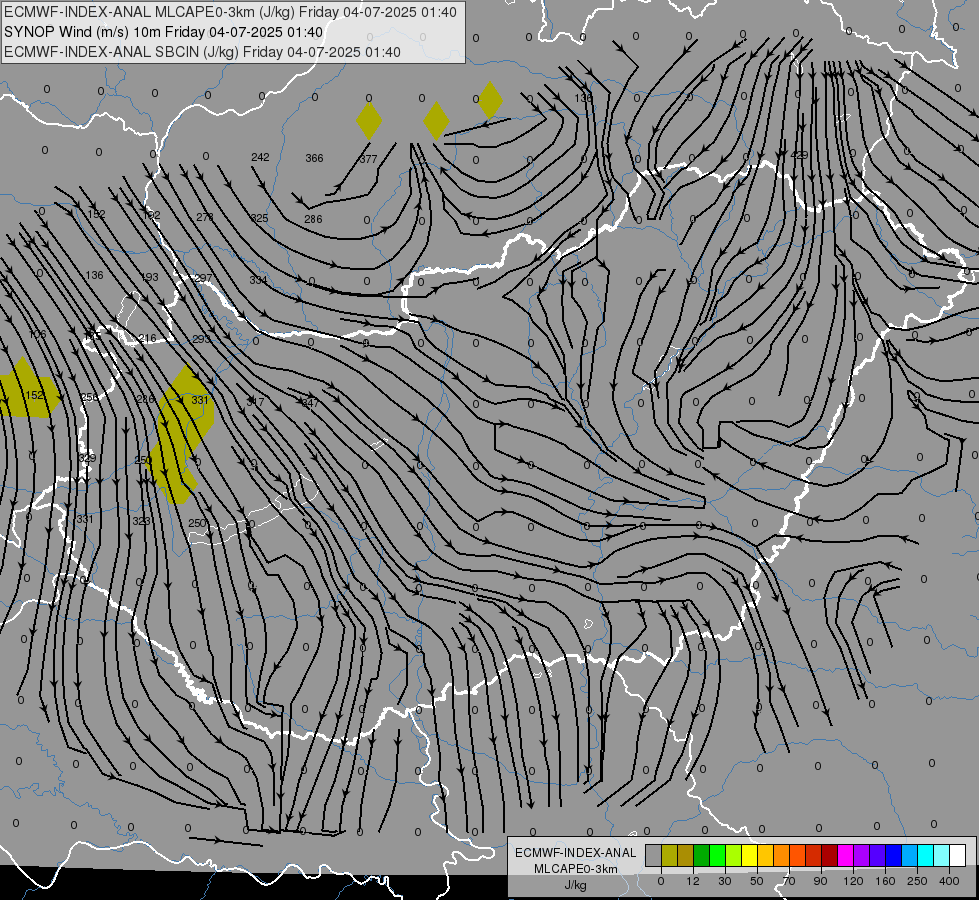Click the MLCAPE0-3km title line in header
This screenshot has width=979, height=900.
pyautogui.click(x=230, y=12)
